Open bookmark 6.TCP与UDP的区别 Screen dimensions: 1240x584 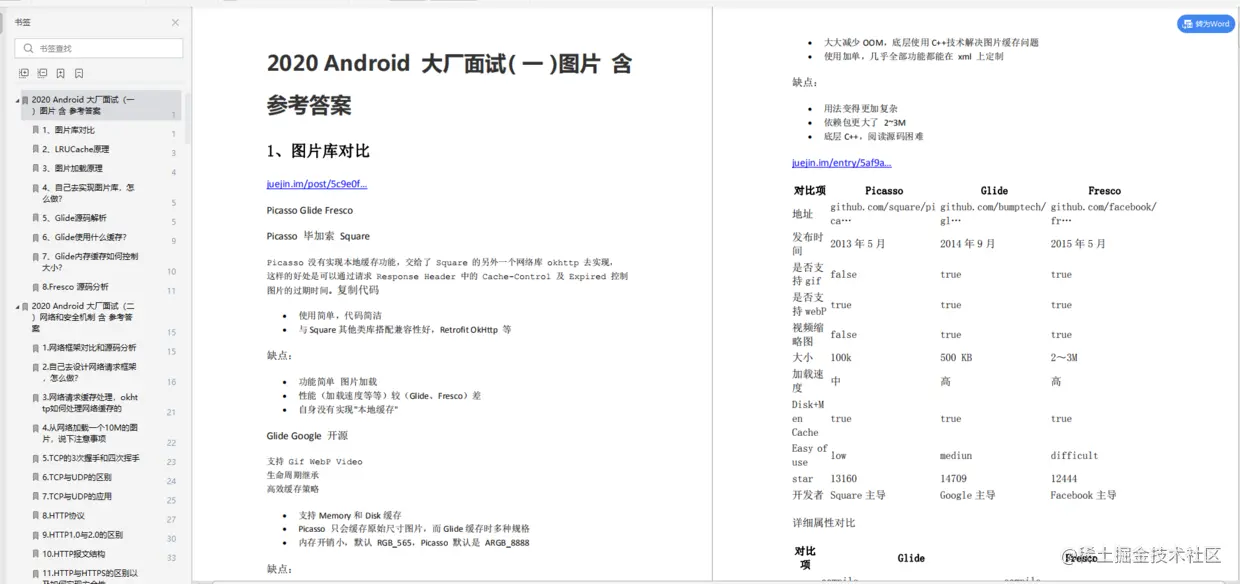pyautogui.click(x=76, y=478)
